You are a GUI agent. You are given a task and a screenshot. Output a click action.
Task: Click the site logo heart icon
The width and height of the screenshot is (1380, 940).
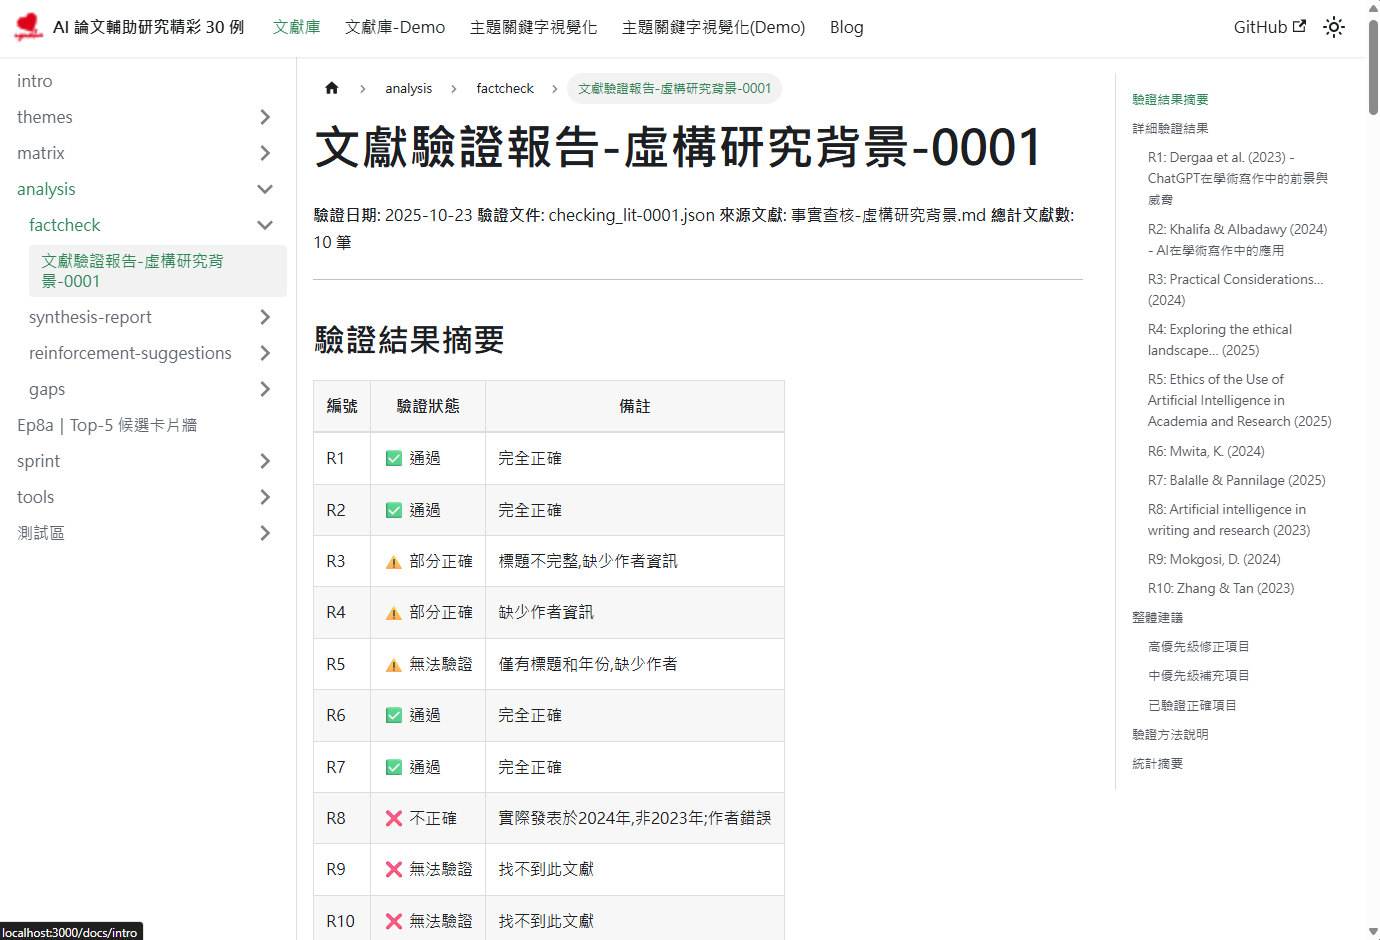[28, 27]
